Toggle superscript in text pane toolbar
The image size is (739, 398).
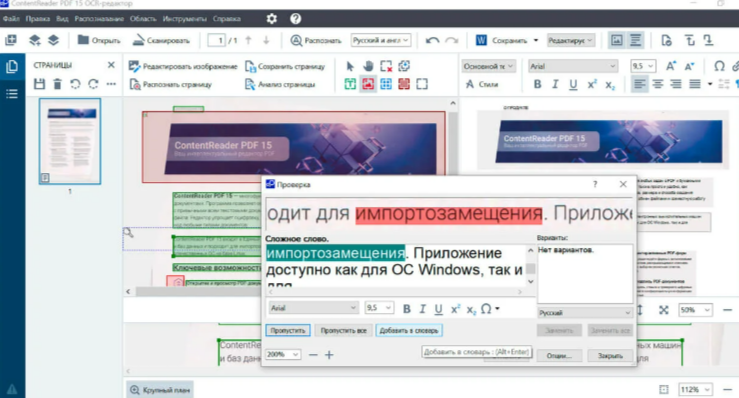(x=591, y=84)
